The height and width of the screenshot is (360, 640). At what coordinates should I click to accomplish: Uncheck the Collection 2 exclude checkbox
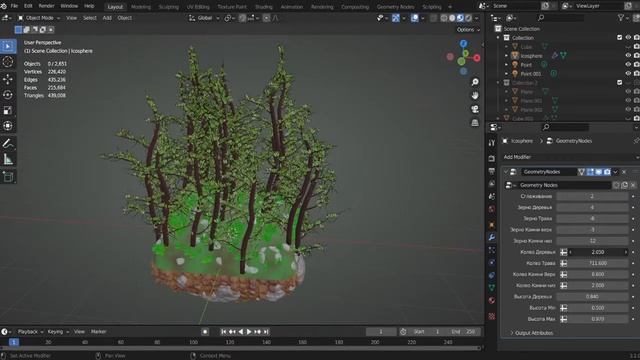pyautogui.click(x=620, y=82)
